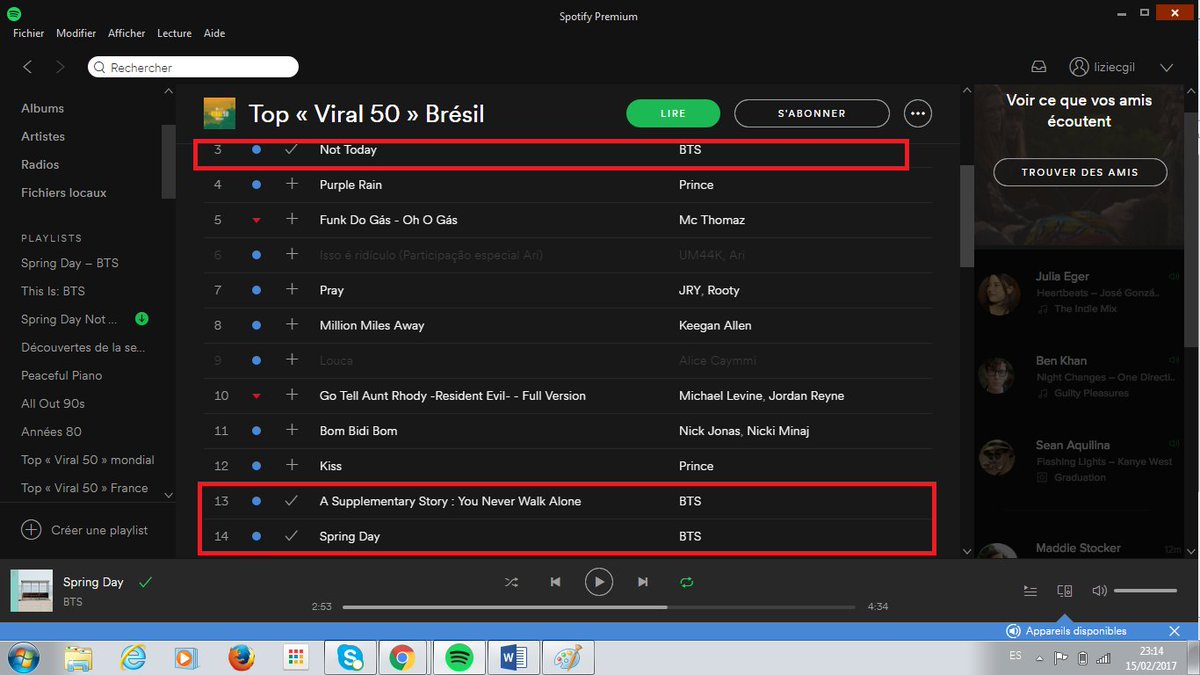This screenshot has width=1200, height=675.
Task: Toggle the saved checkmark for Not Today
Action: [291, 149]
